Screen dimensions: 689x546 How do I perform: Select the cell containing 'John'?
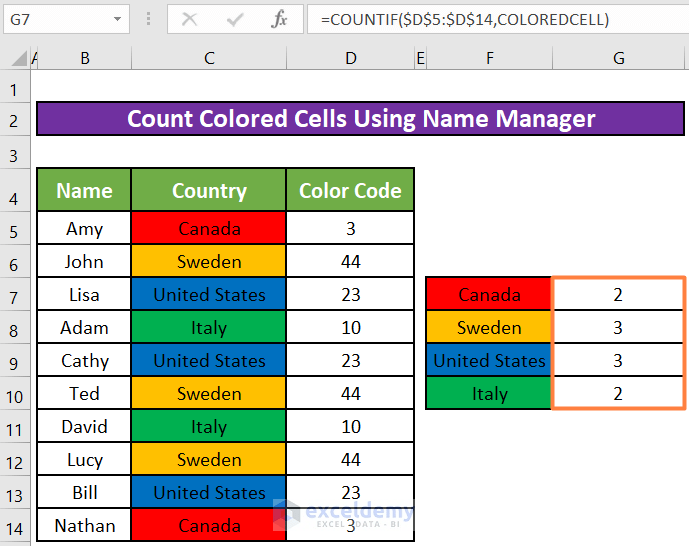(84, 261)
